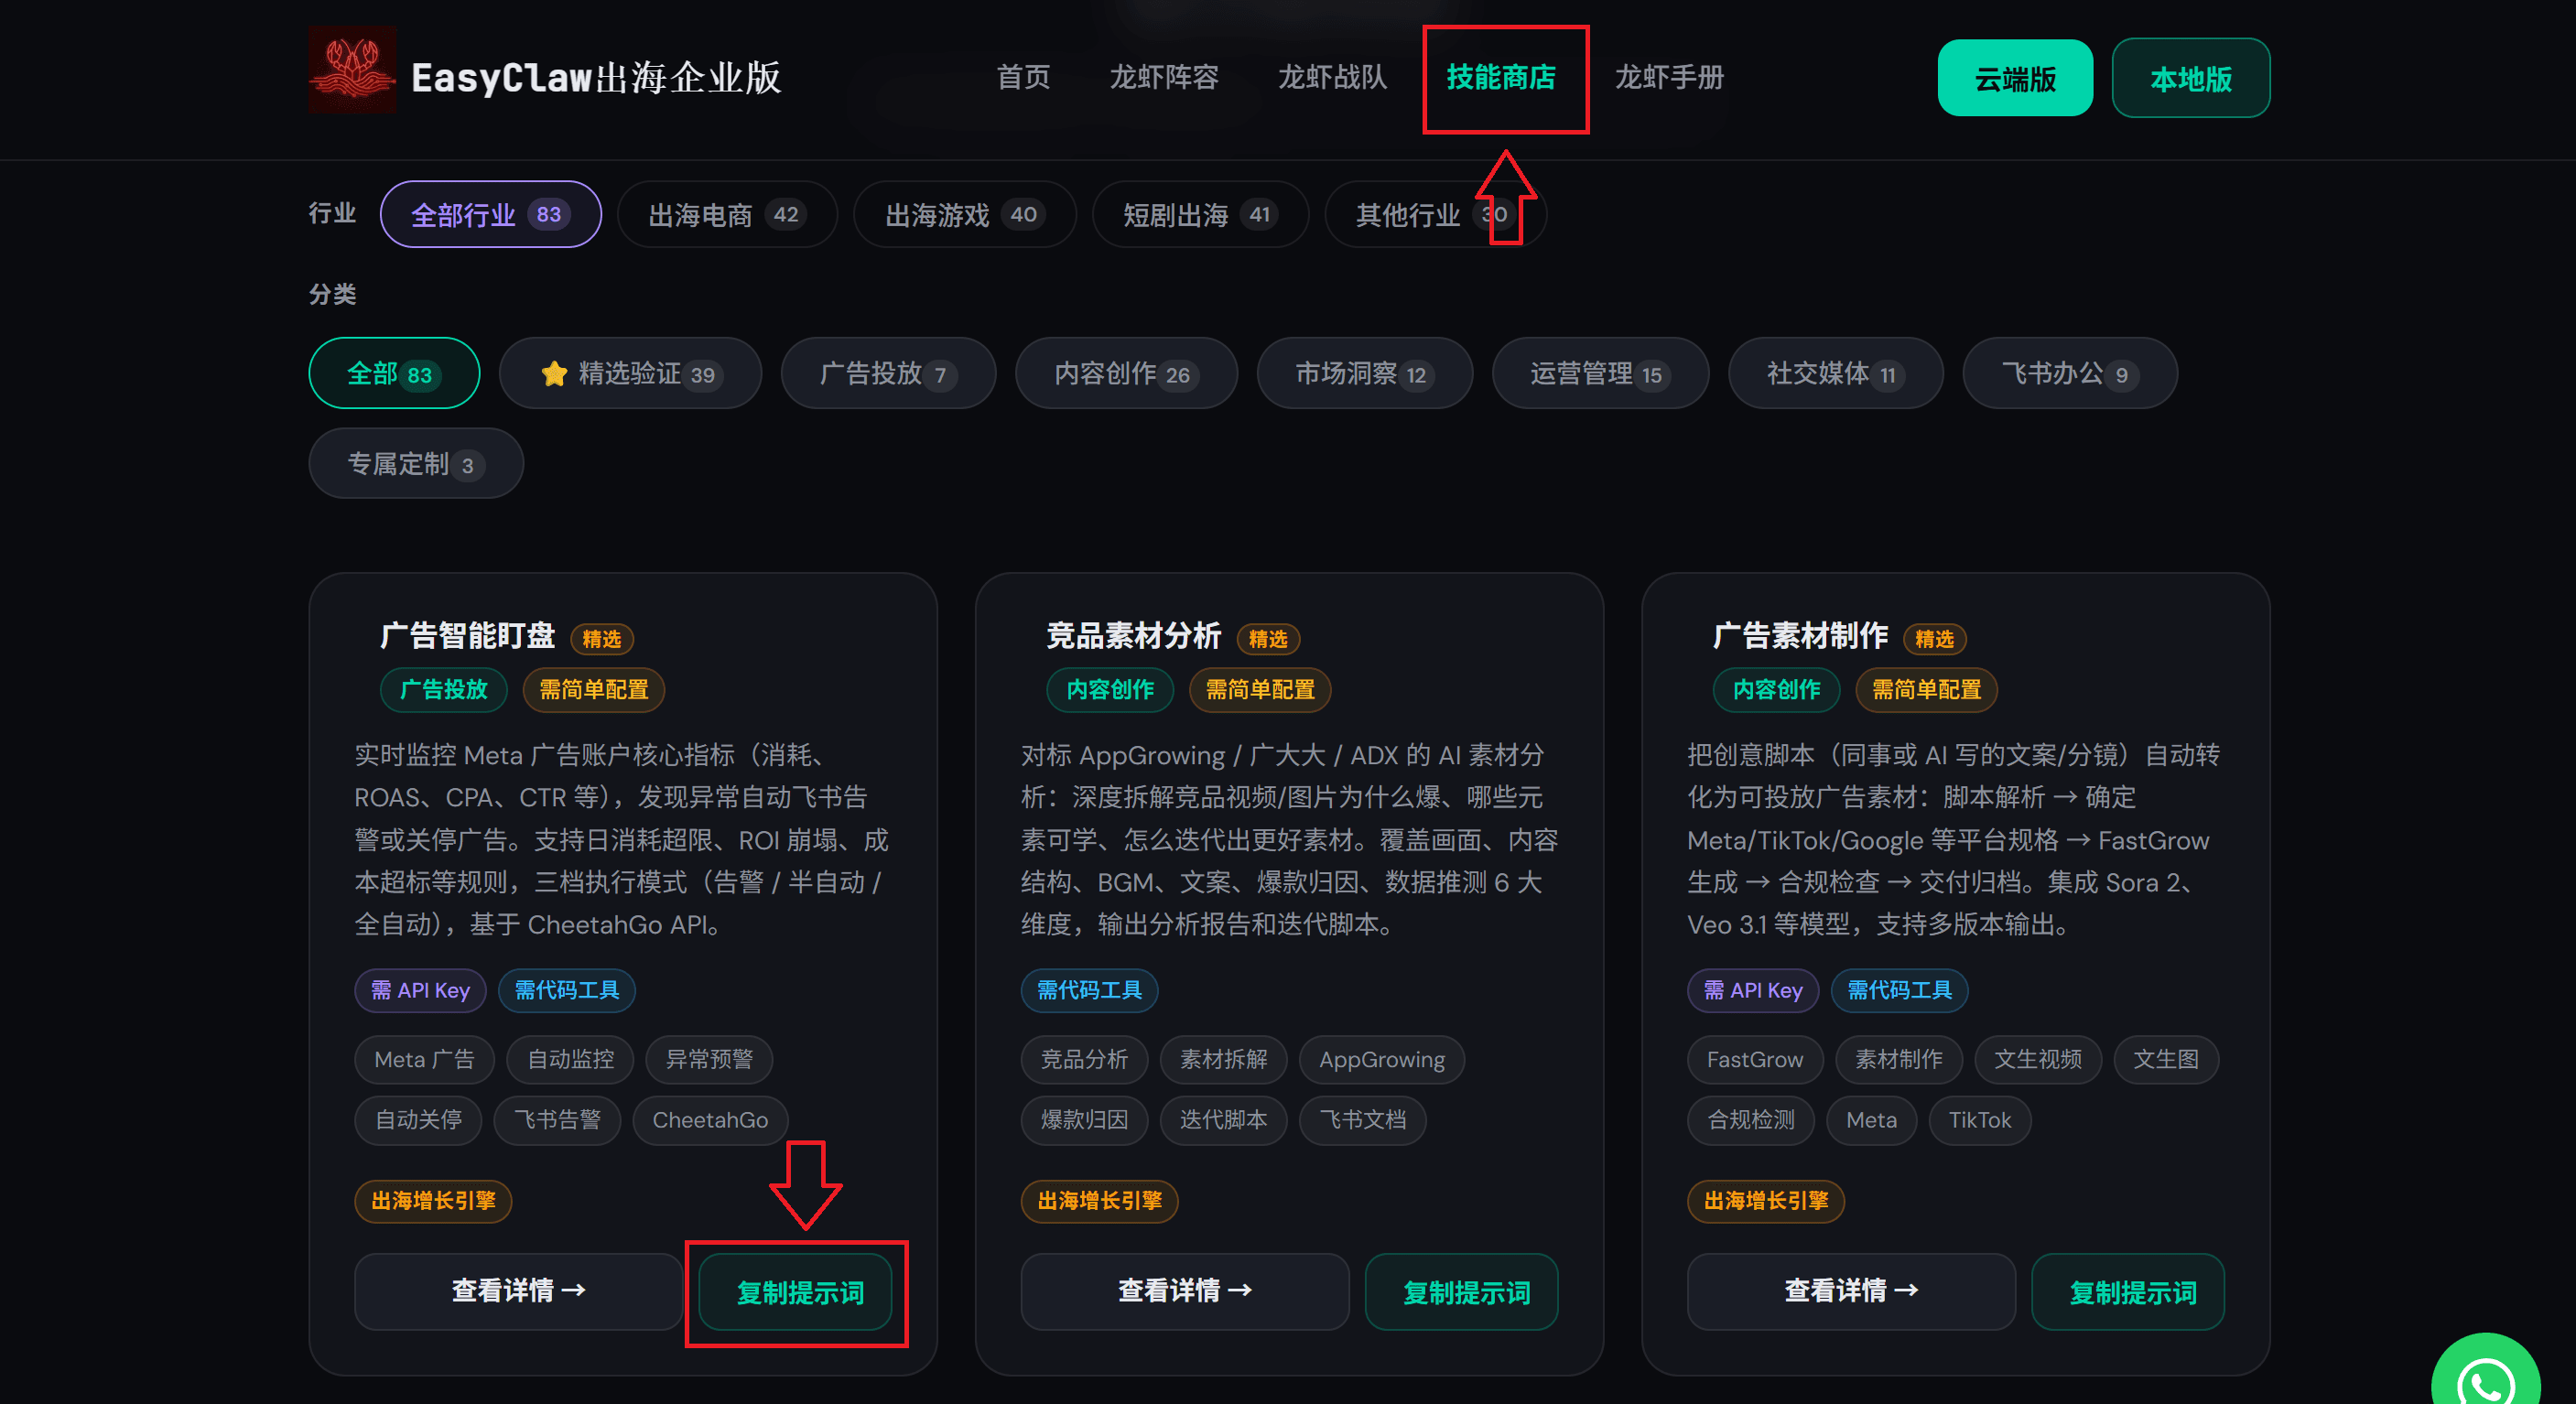Copy prompt for 广告智能盯盘 card
Viewport: 2576px width, 1404px height.
point(796,1292)
